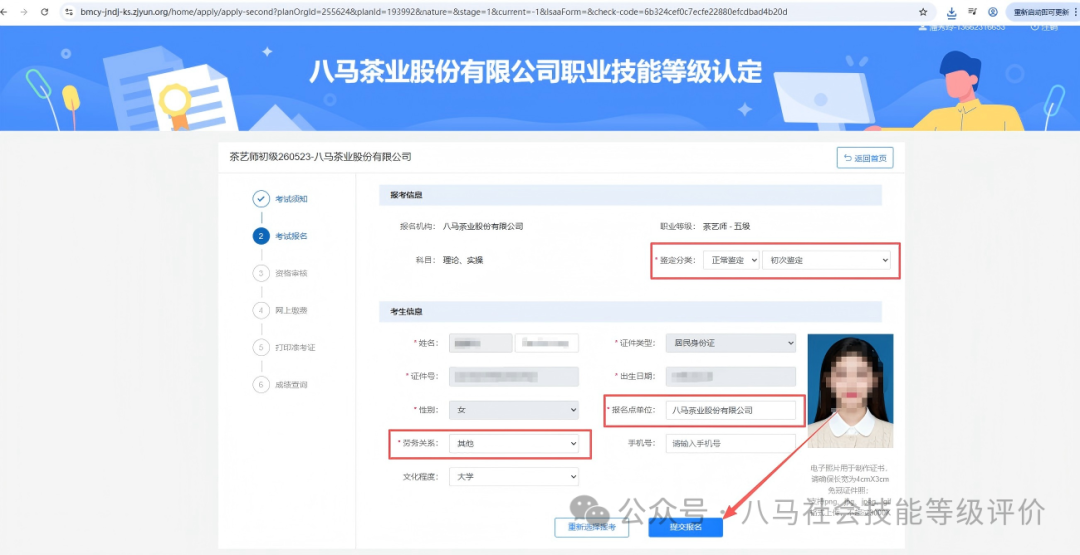Click the number 3 step circle
Image resolution: width=1080 pixels, height=555 pixels.
[x=261, y=273]
